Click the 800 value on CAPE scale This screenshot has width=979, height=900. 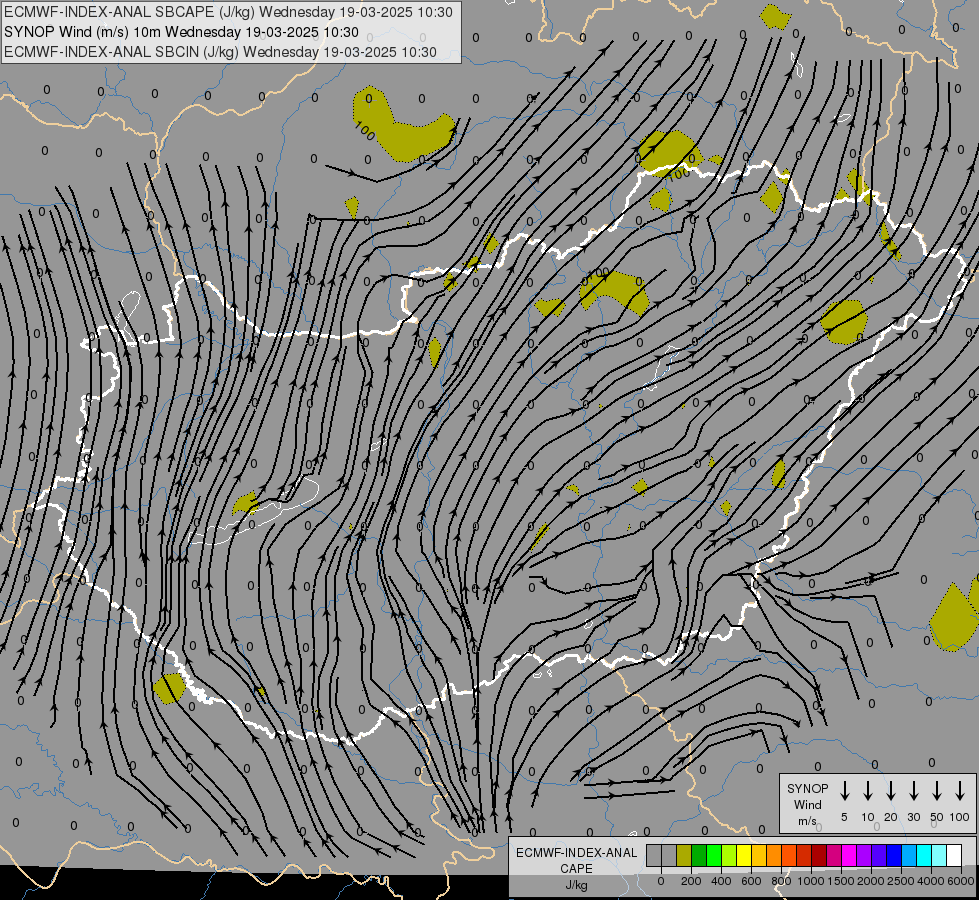pyautogui.click(x=781, y=881)
